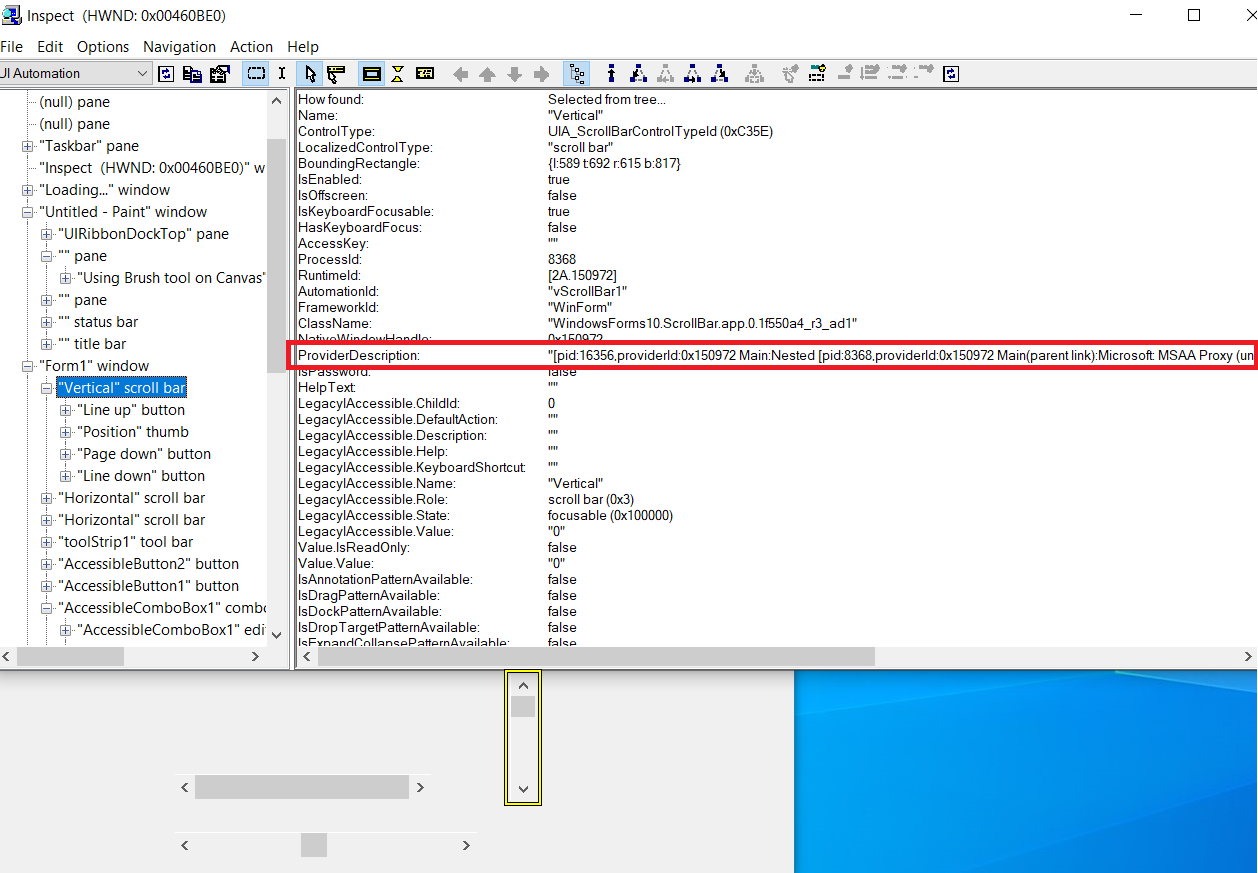Select the "Page down" button tree item

point(144,454)
